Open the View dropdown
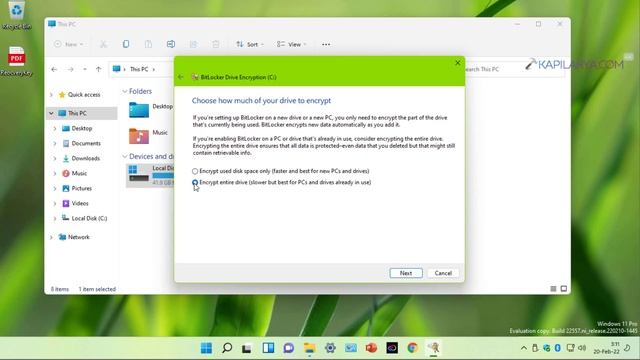 (291, 44)
